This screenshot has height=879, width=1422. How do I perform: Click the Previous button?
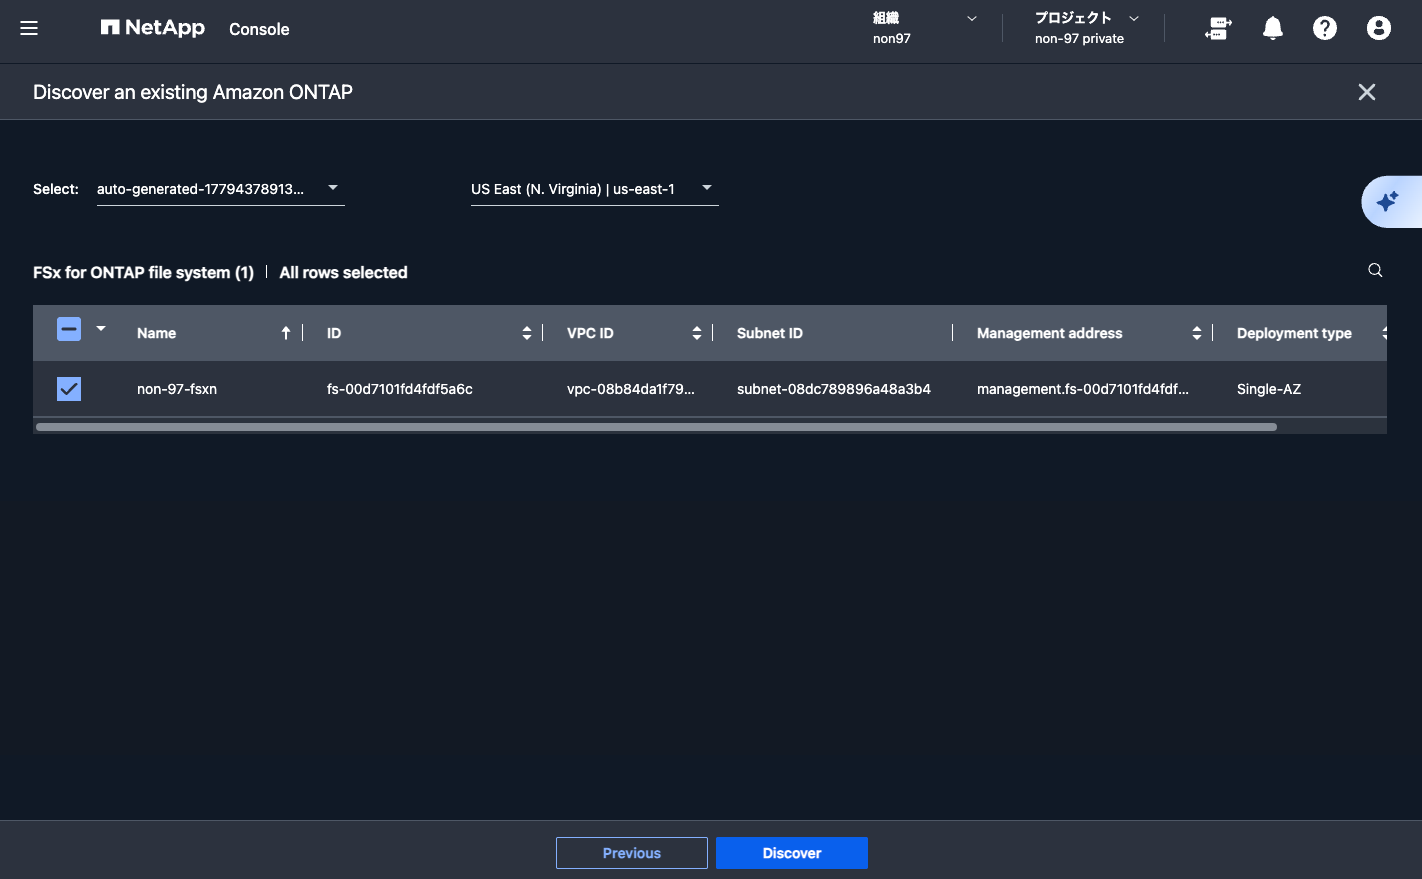point(632,853)
